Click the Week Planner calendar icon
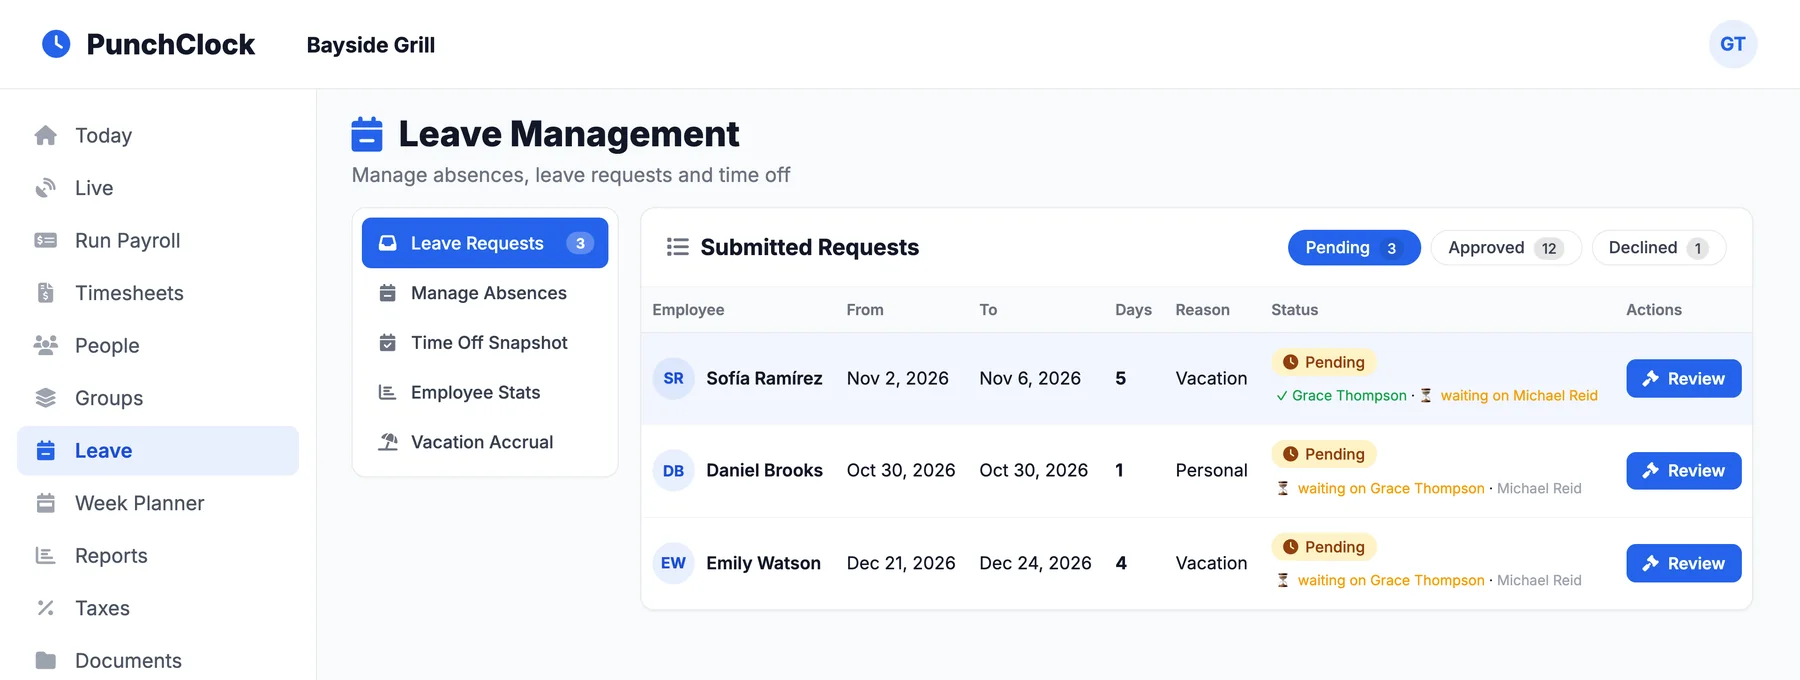The height and width of the screenshot is (680, 1800). pyautogui.click(x=45, y=503)
